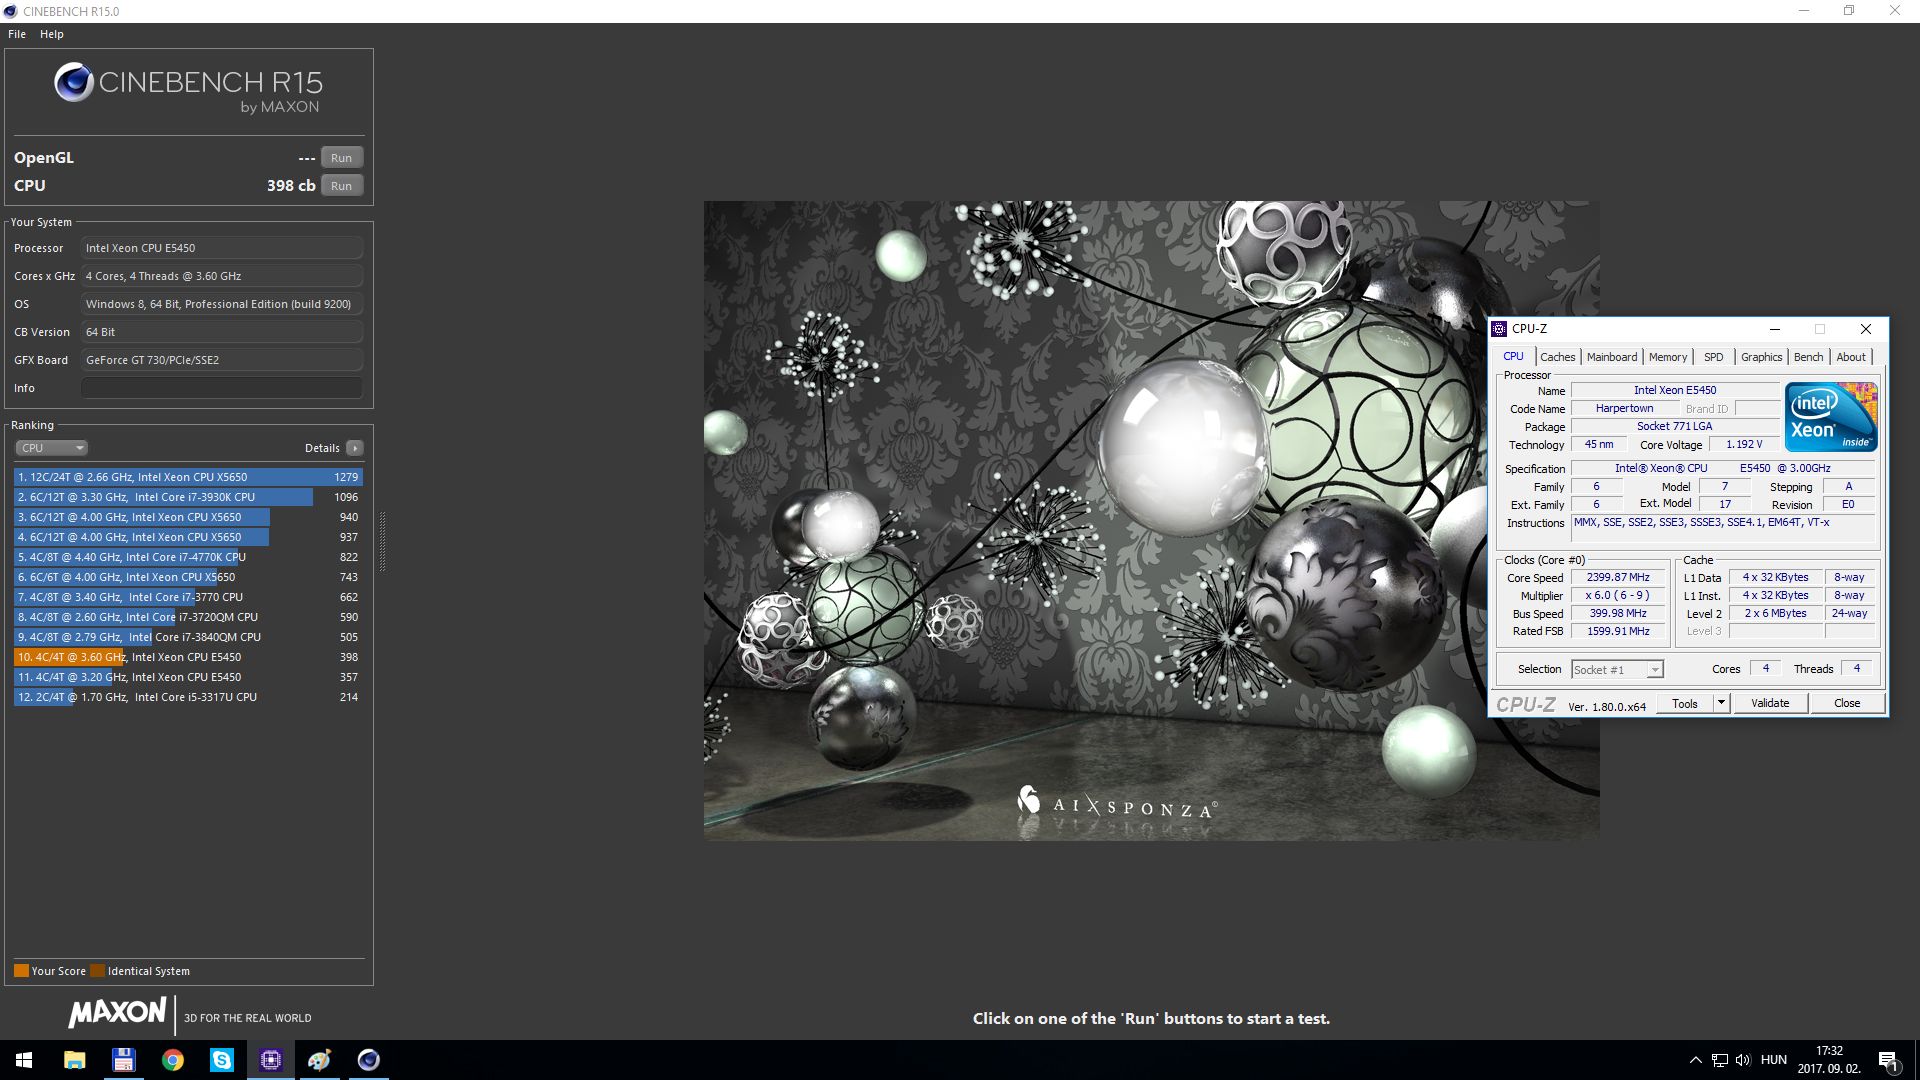Click the Cinebench R15 logo icon
The height and width of the screenshot is (1080, 1920).
click(x=74, y=83)
